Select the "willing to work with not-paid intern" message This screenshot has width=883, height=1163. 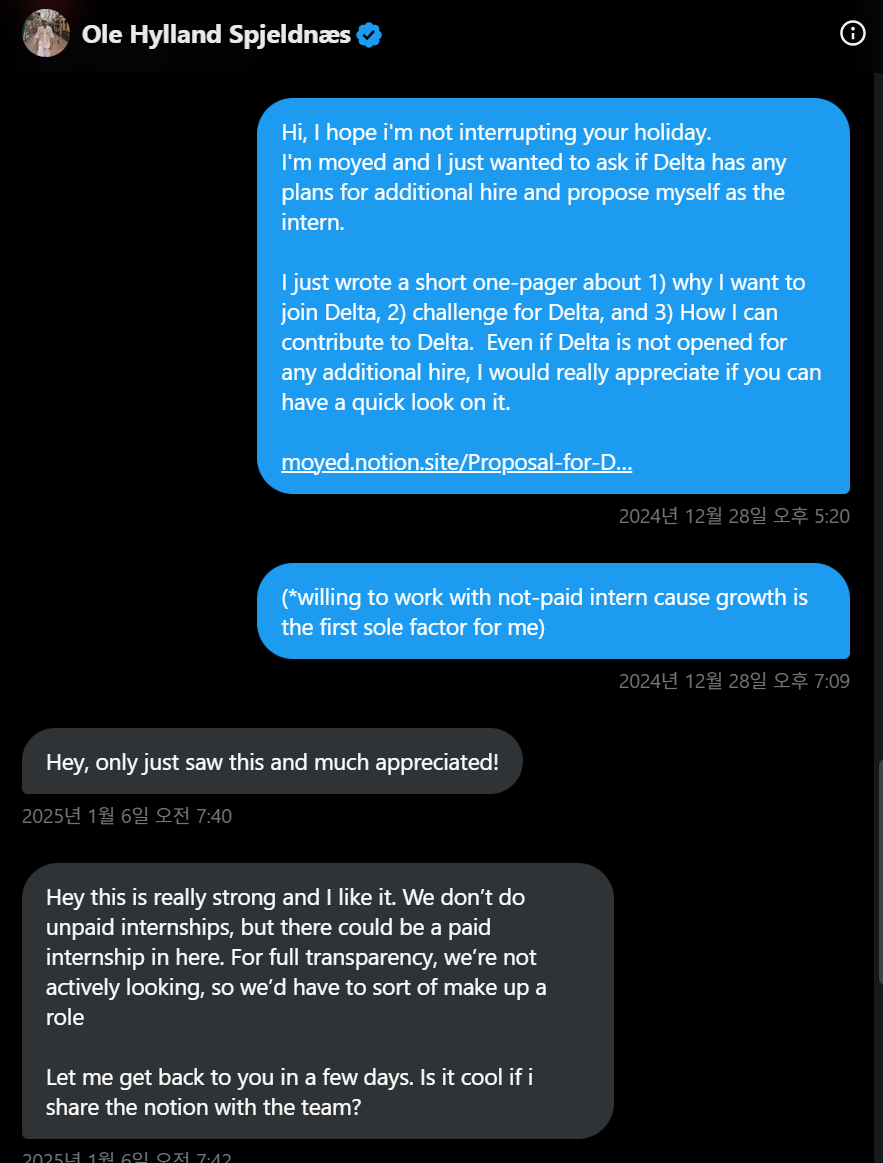(x=545, y=612)
